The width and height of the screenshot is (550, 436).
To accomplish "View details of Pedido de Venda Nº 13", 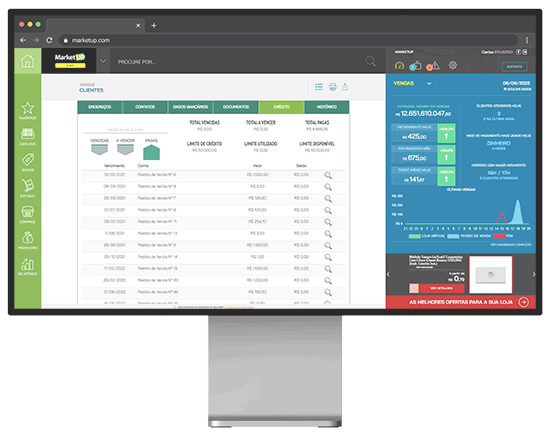I will [328, 234].
